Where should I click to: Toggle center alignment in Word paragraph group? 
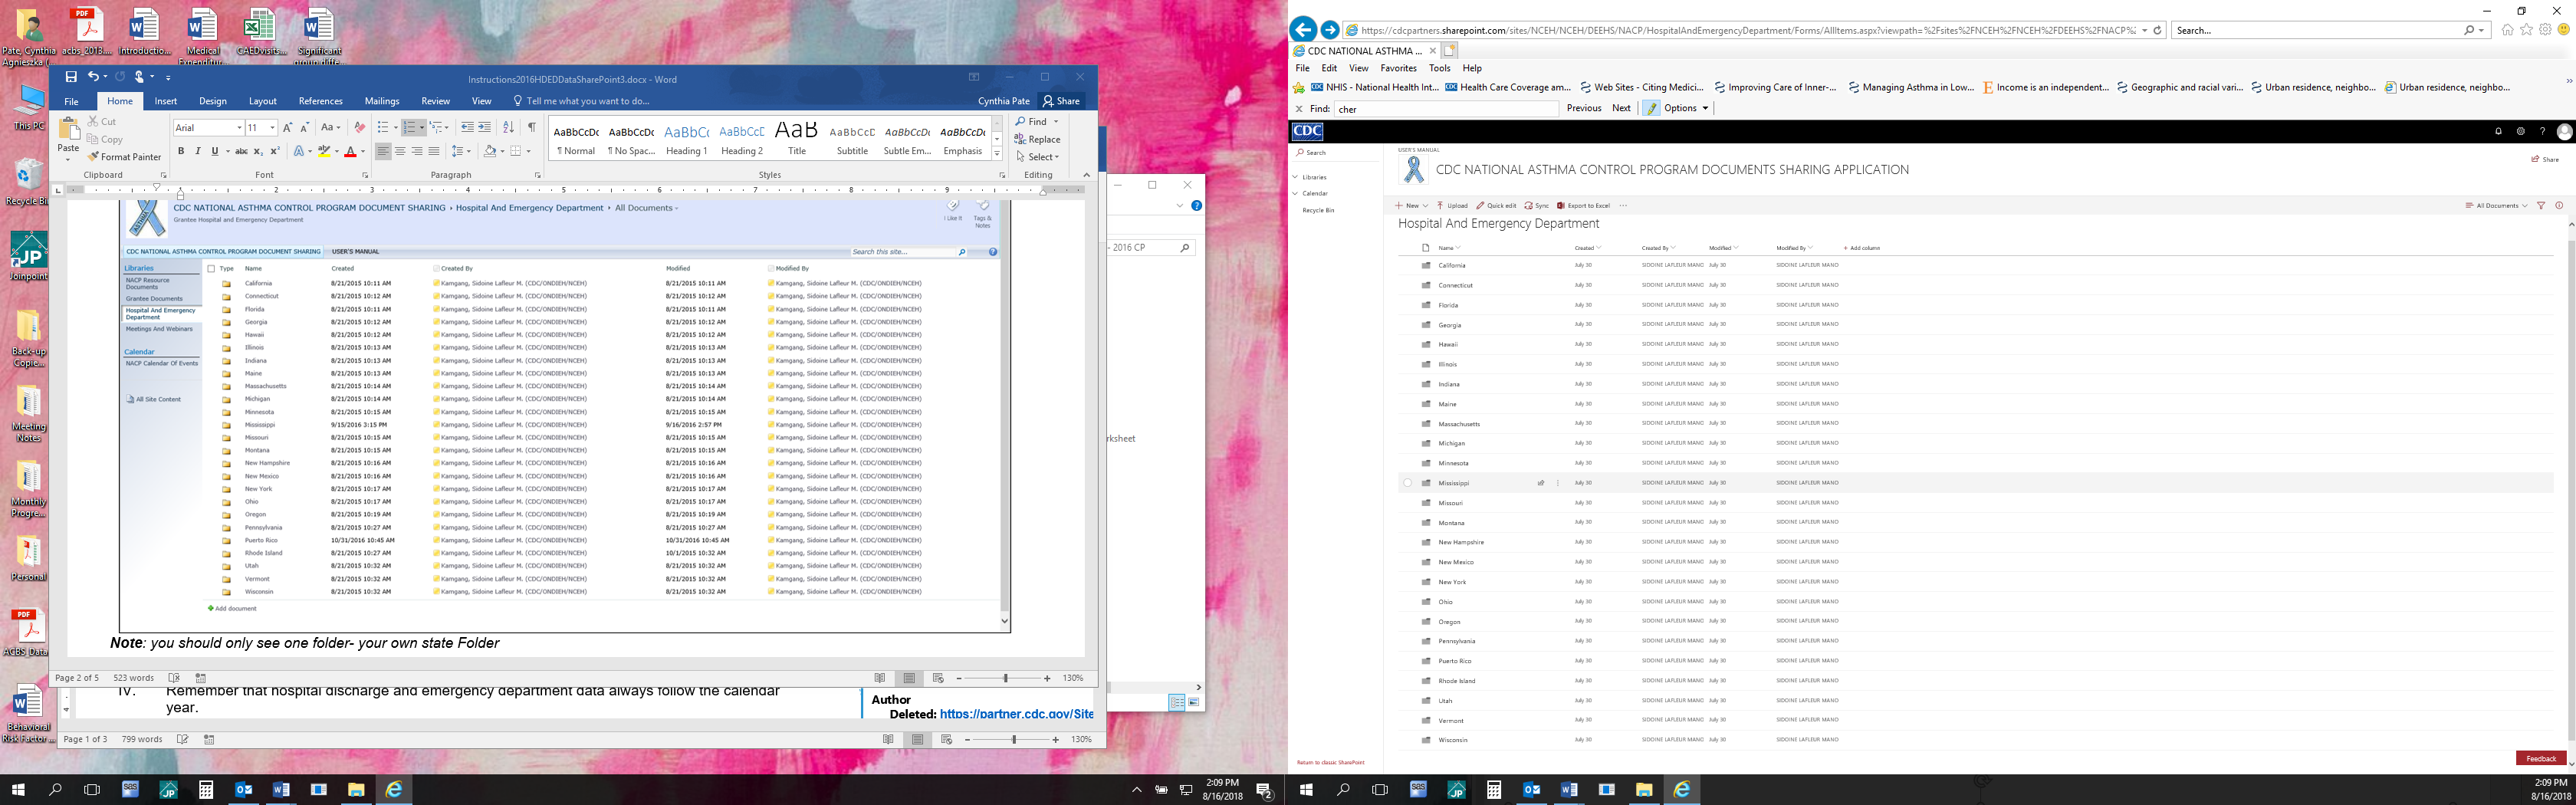[400, 152]
